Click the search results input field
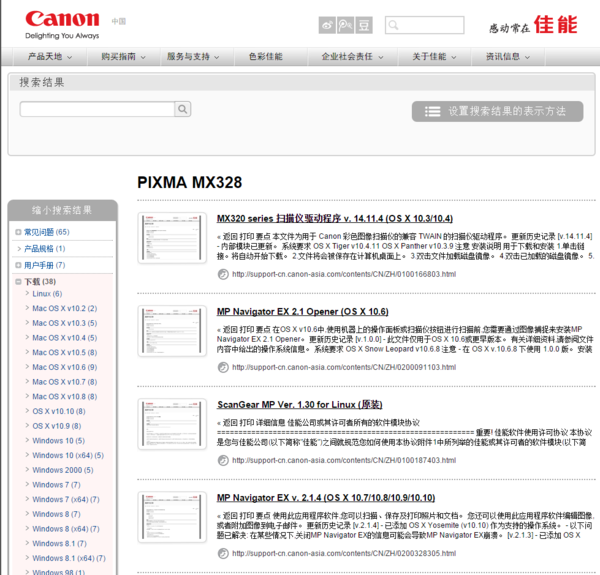 tap(97, 109)
